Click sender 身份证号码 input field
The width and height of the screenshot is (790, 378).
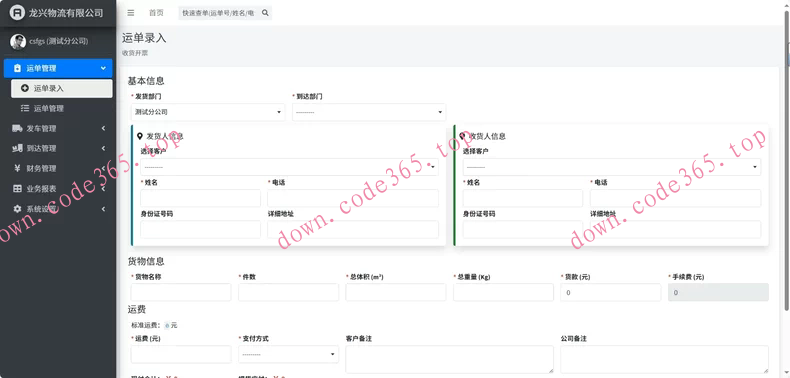coord(201,229)
